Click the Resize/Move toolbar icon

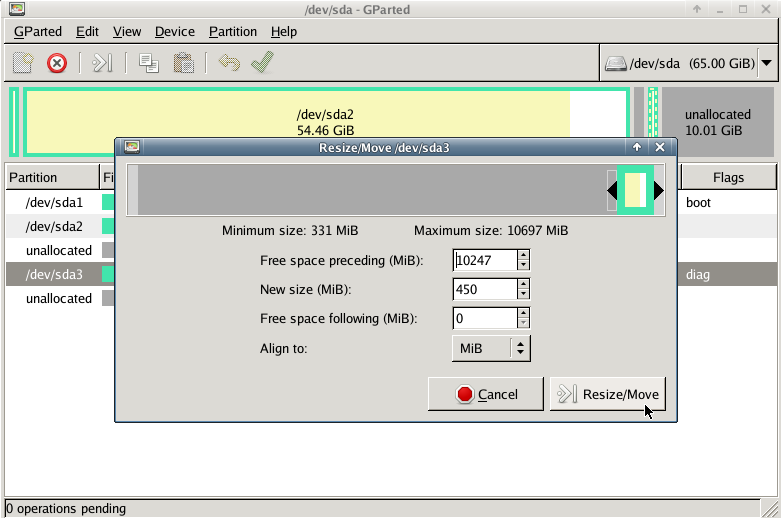[x=102, y=63]
